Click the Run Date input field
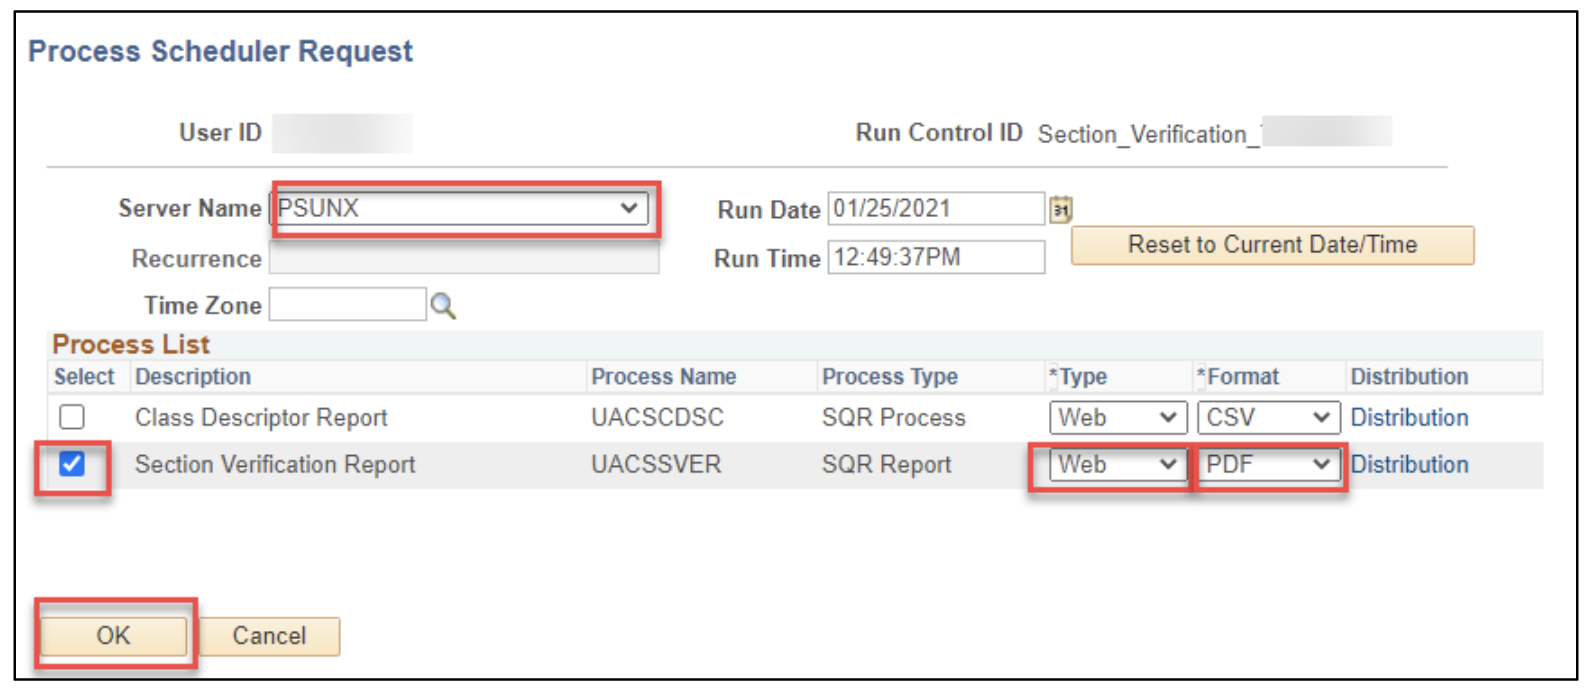The image size is (1596, 700). (x=936, y=209)
